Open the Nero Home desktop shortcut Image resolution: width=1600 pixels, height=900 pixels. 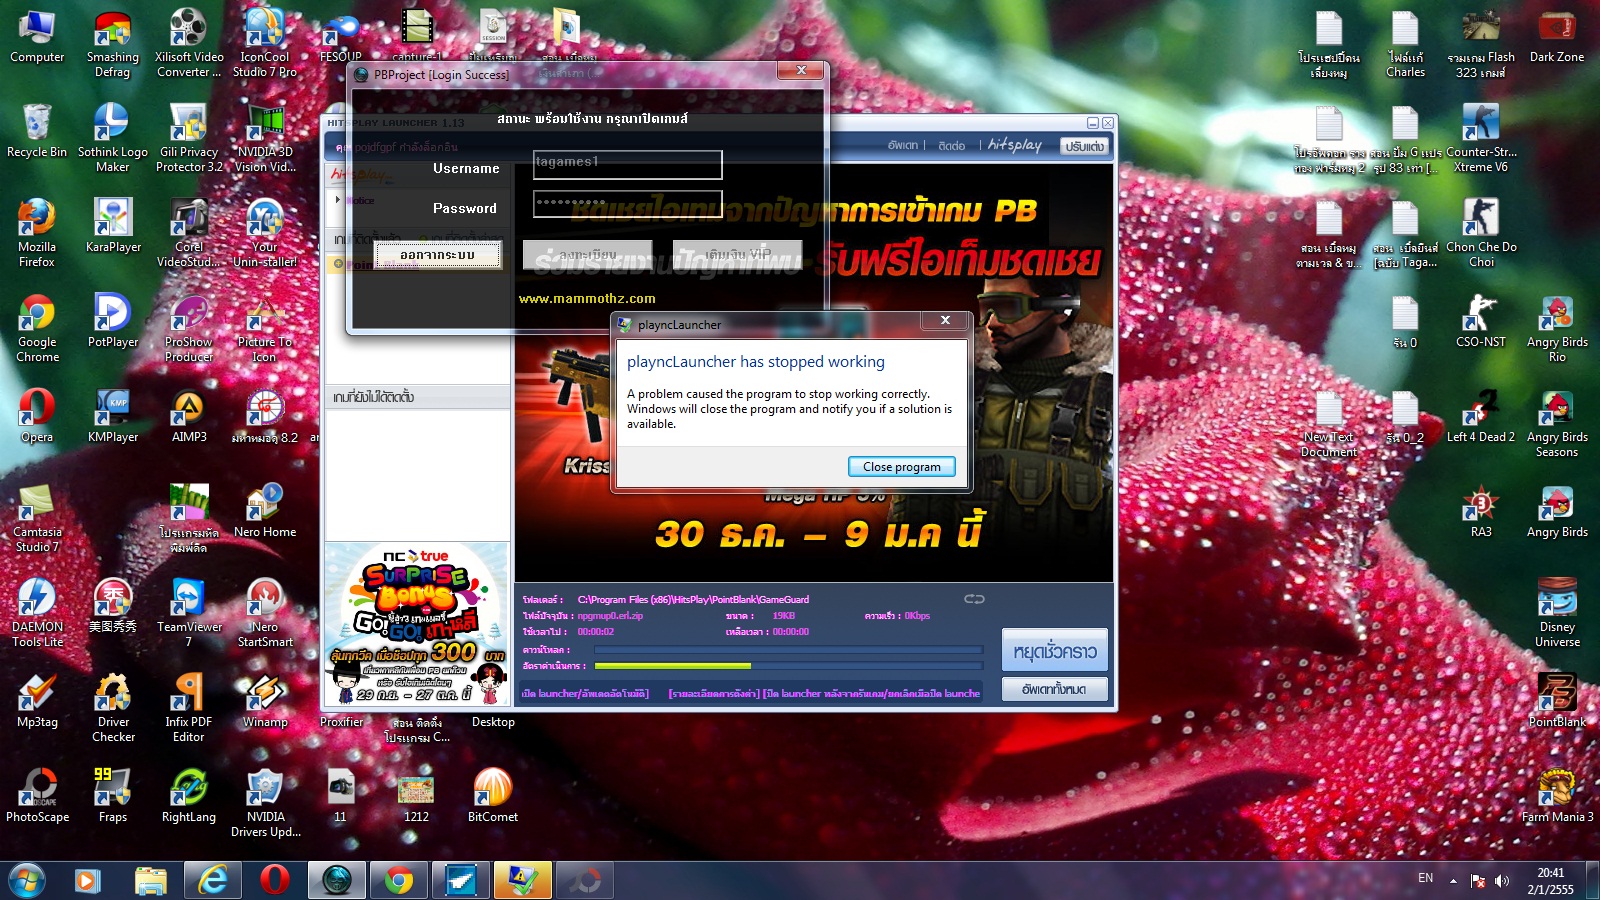tap(265, 511)
